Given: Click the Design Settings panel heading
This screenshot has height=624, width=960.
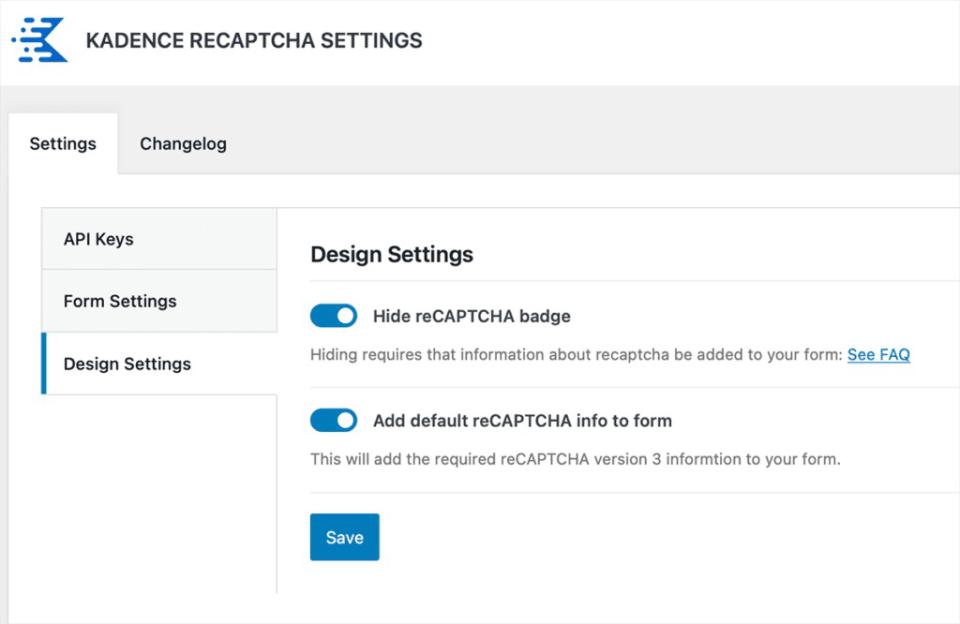Looking at the screenshot, I should 391,255.
